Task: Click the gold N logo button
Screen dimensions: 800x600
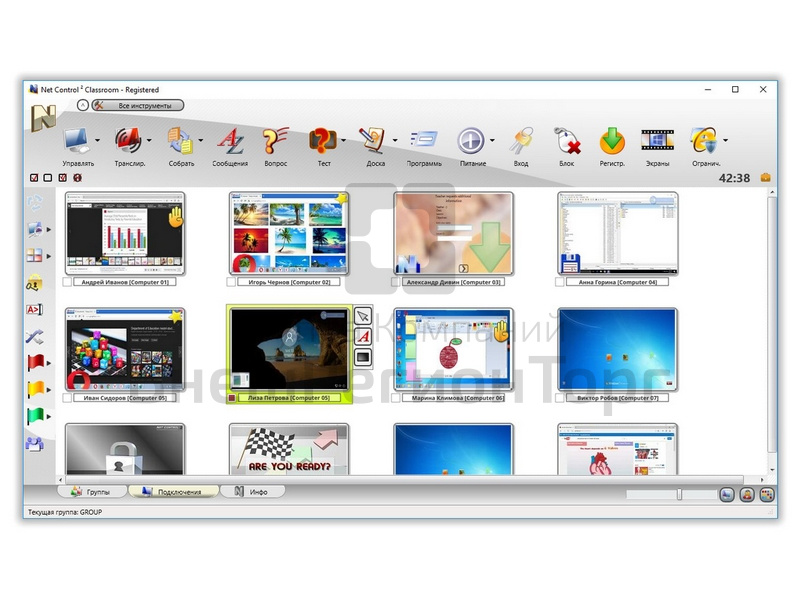Action: (43, 117)
